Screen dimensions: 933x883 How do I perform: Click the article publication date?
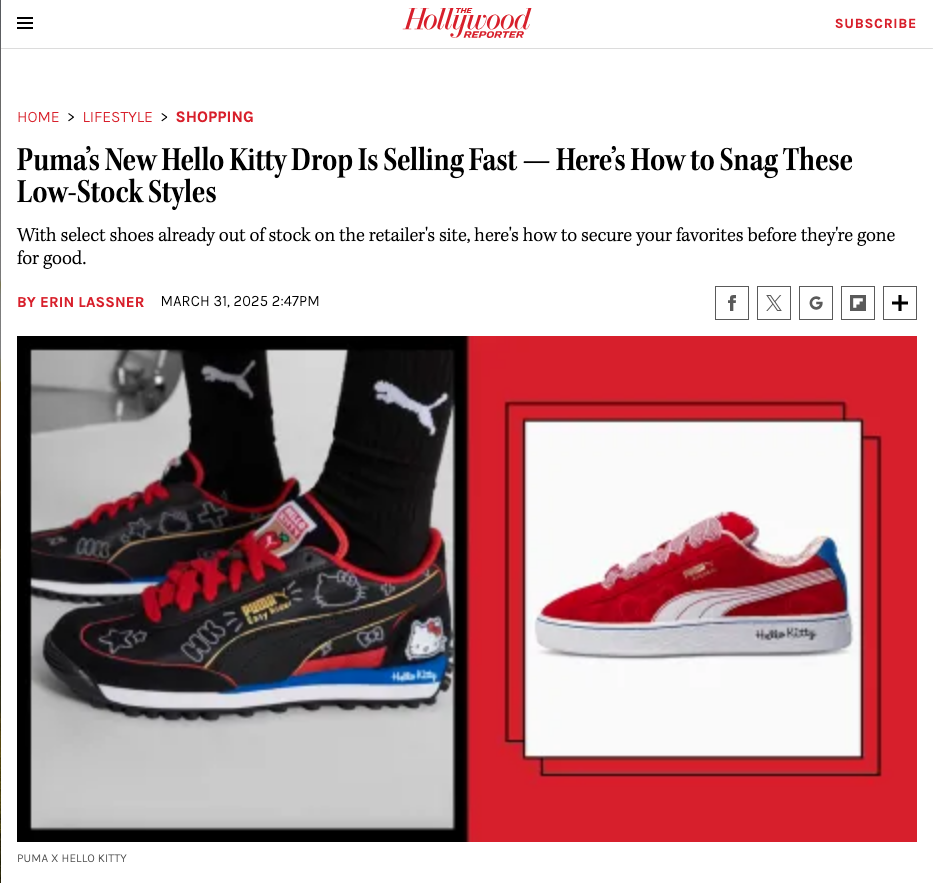point(240,301)
